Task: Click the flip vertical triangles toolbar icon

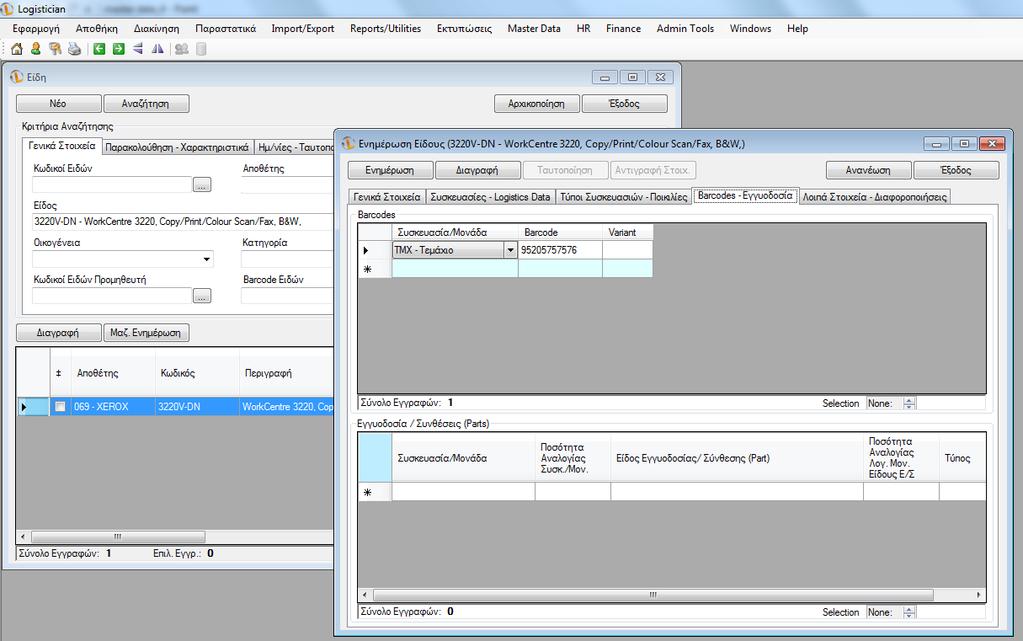Action: (x=138, y=49)
